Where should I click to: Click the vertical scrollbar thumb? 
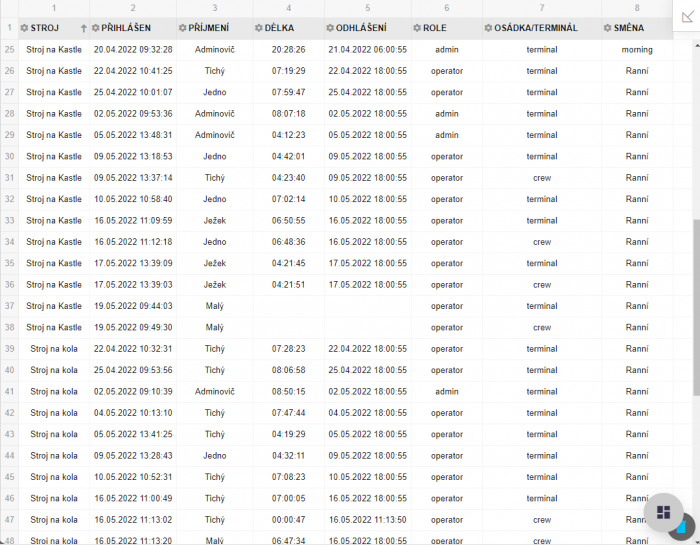(x=696, y=307)
